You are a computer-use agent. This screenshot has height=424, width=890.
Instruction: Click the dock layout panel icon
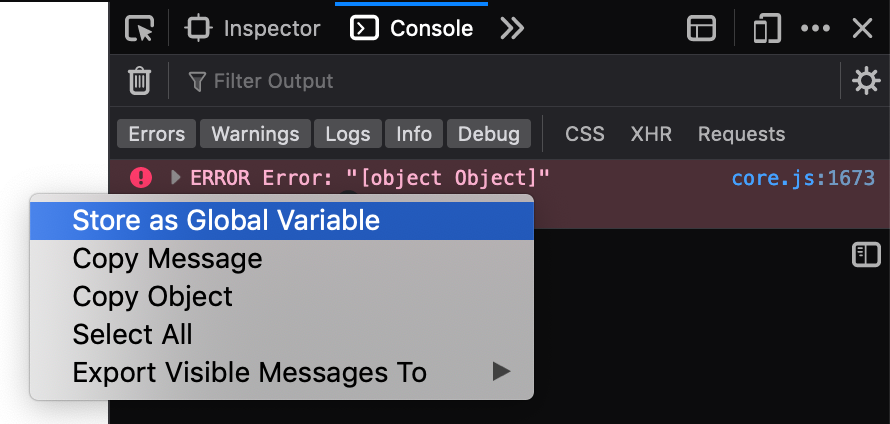pyautogui.click(x=702, y=28)
